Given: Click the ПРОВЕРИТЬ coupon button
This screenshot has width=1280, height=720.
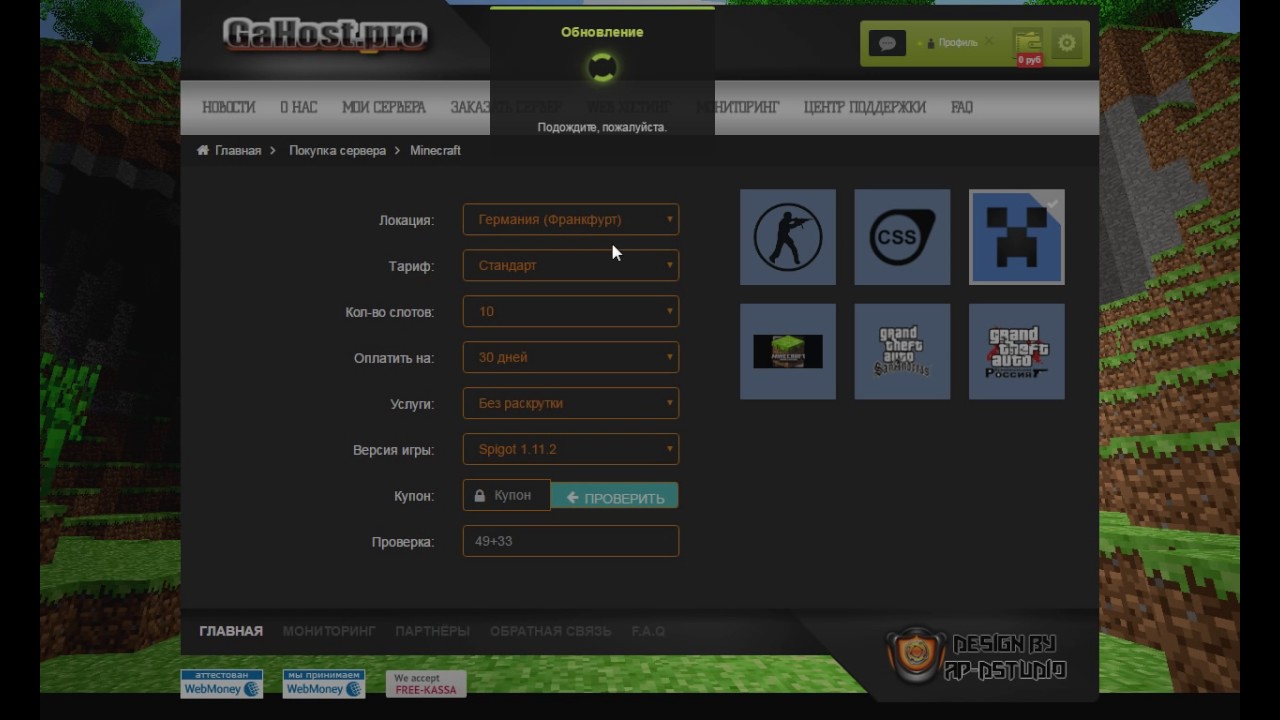Looking at the screenshot, I should 615,497.
